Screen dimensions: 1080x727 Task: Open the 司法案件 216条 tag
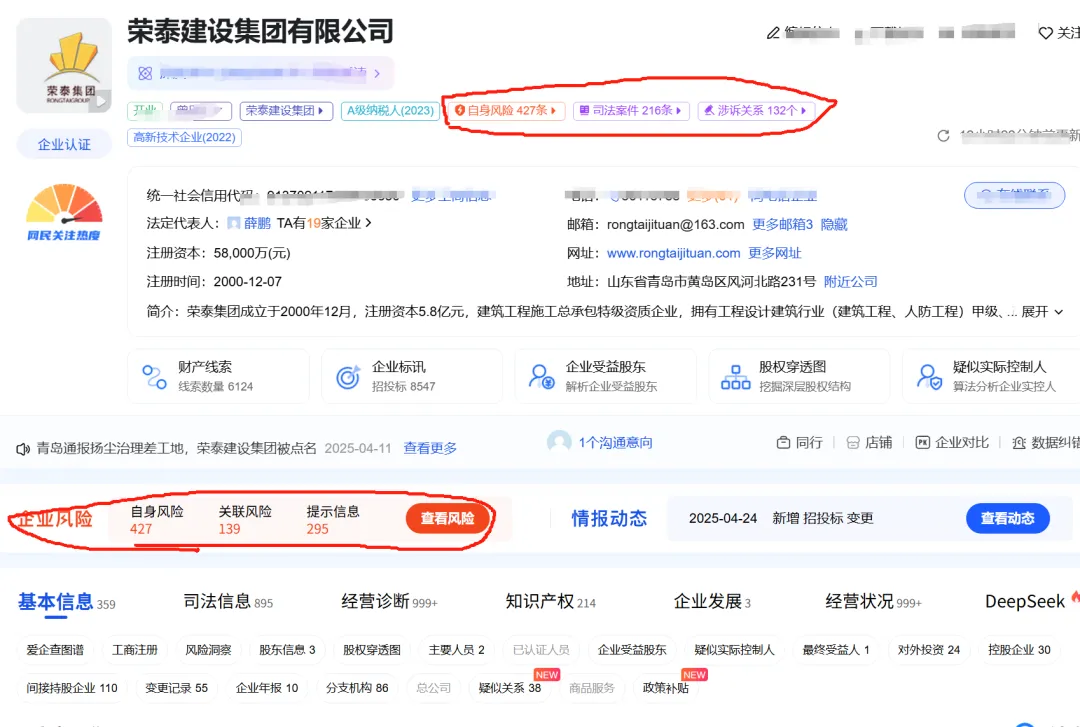tap(631, 110)
